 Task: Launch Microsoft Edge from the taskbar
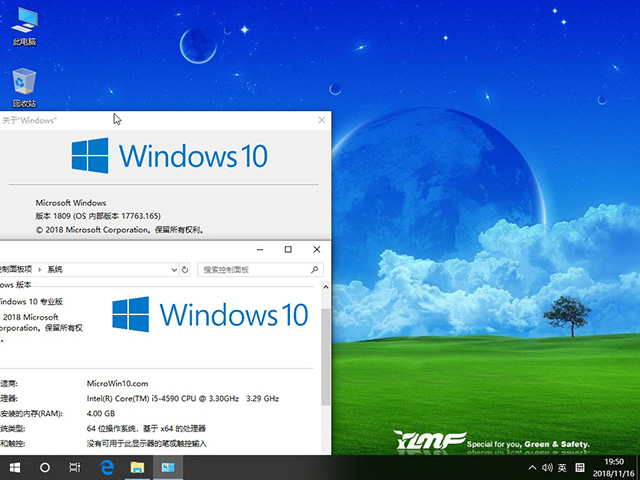pos(107,467)
